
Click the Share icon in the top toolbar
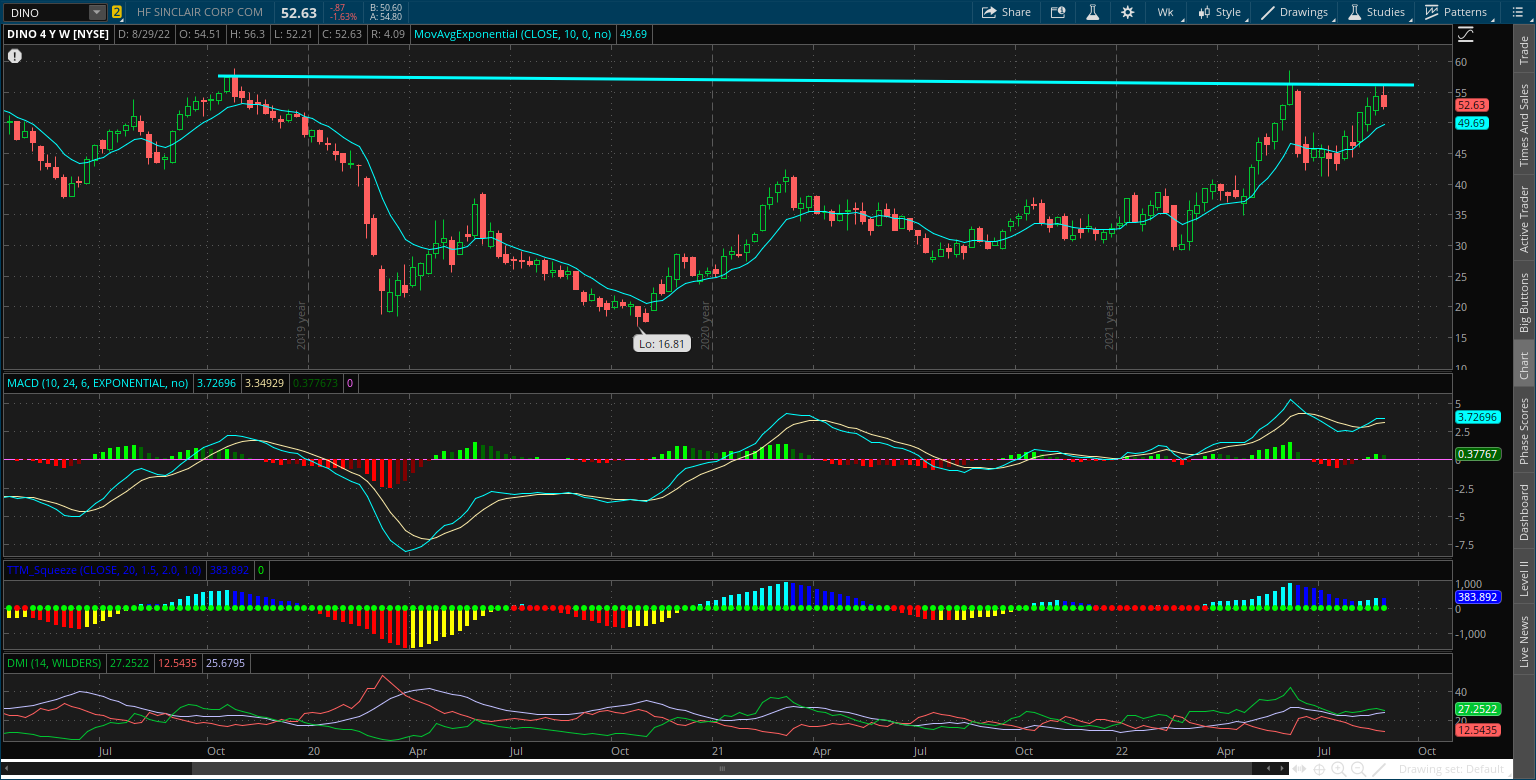point(1006,12)
